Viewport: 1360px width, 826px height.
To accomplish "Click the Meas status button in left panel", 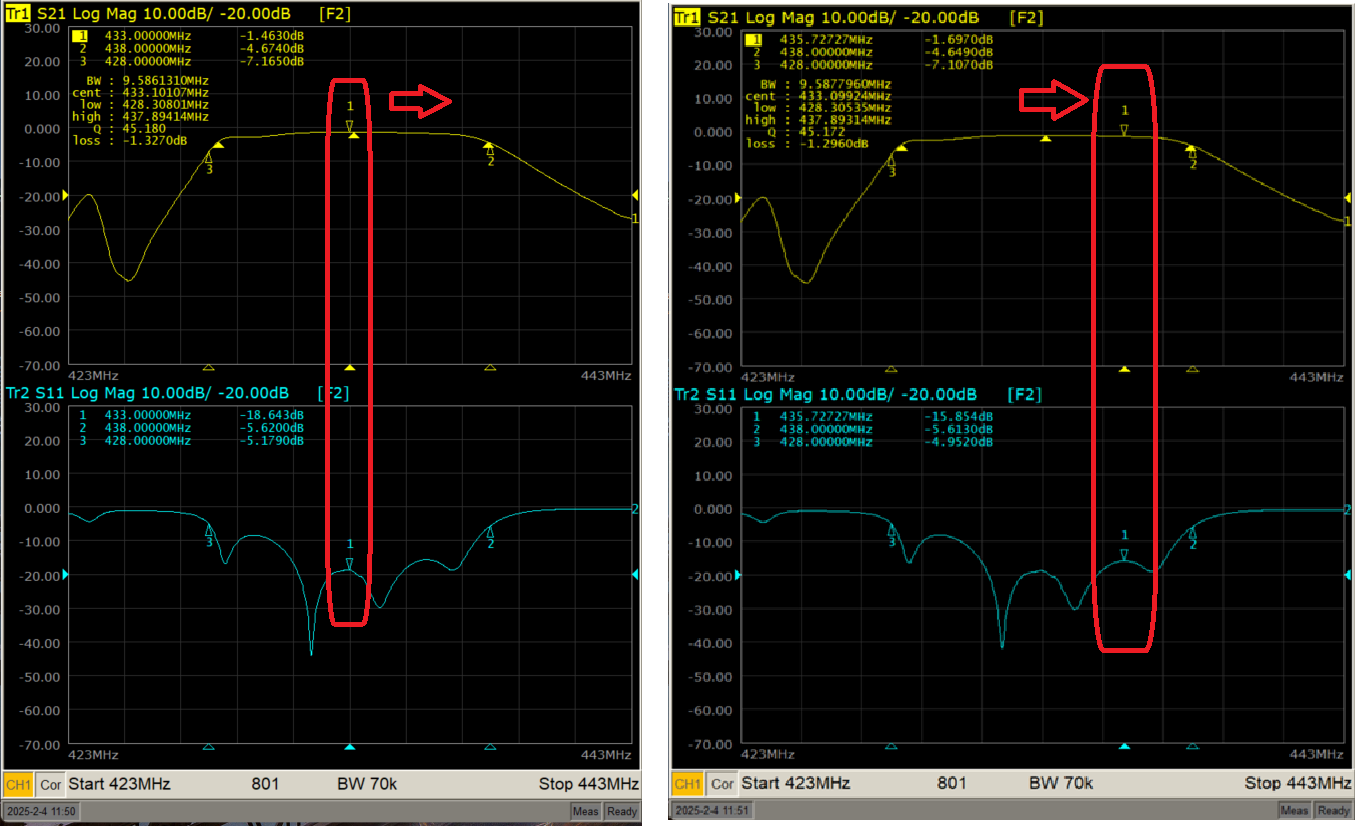I will 585,811.
